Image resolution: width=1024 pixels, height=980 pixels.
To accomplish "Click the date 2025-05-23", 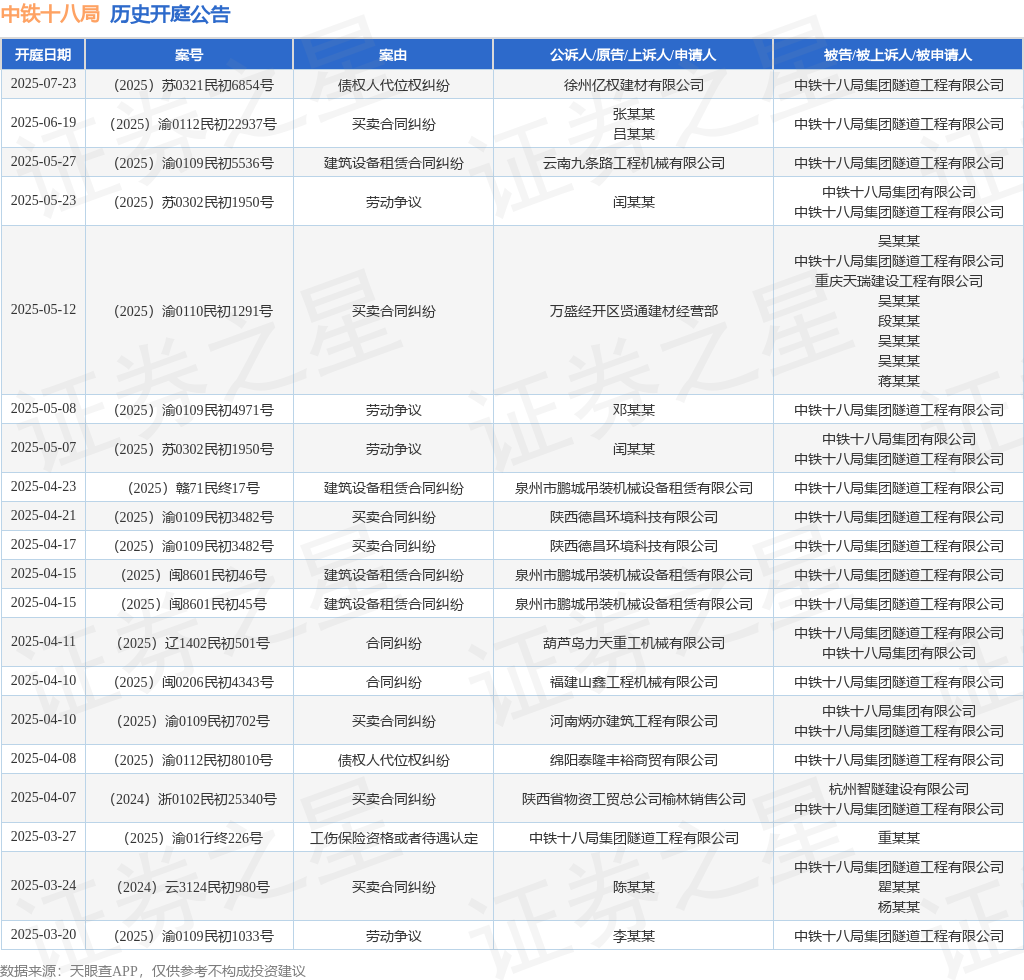I will [x=43, y=200].
